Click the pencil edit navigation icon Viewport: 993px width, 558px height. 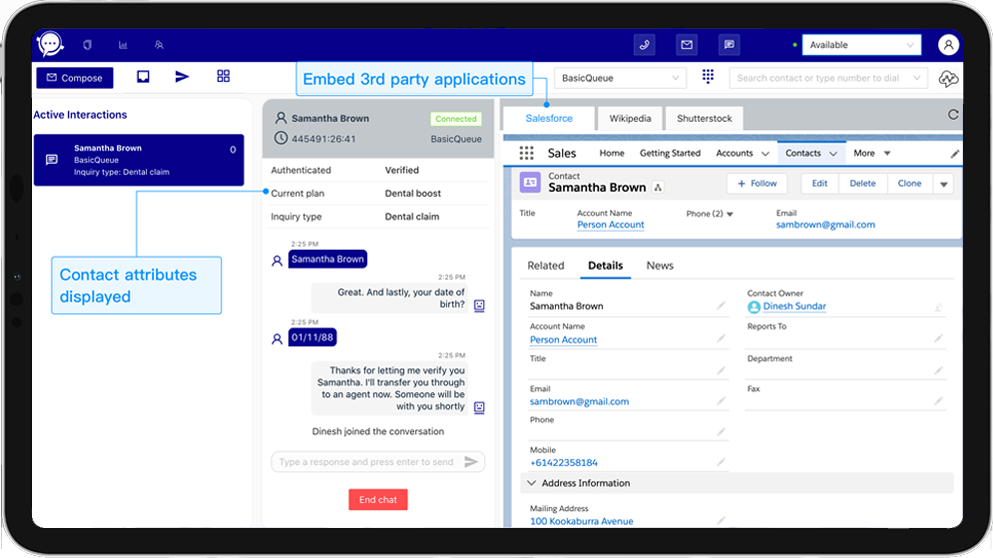click(954, 153)
